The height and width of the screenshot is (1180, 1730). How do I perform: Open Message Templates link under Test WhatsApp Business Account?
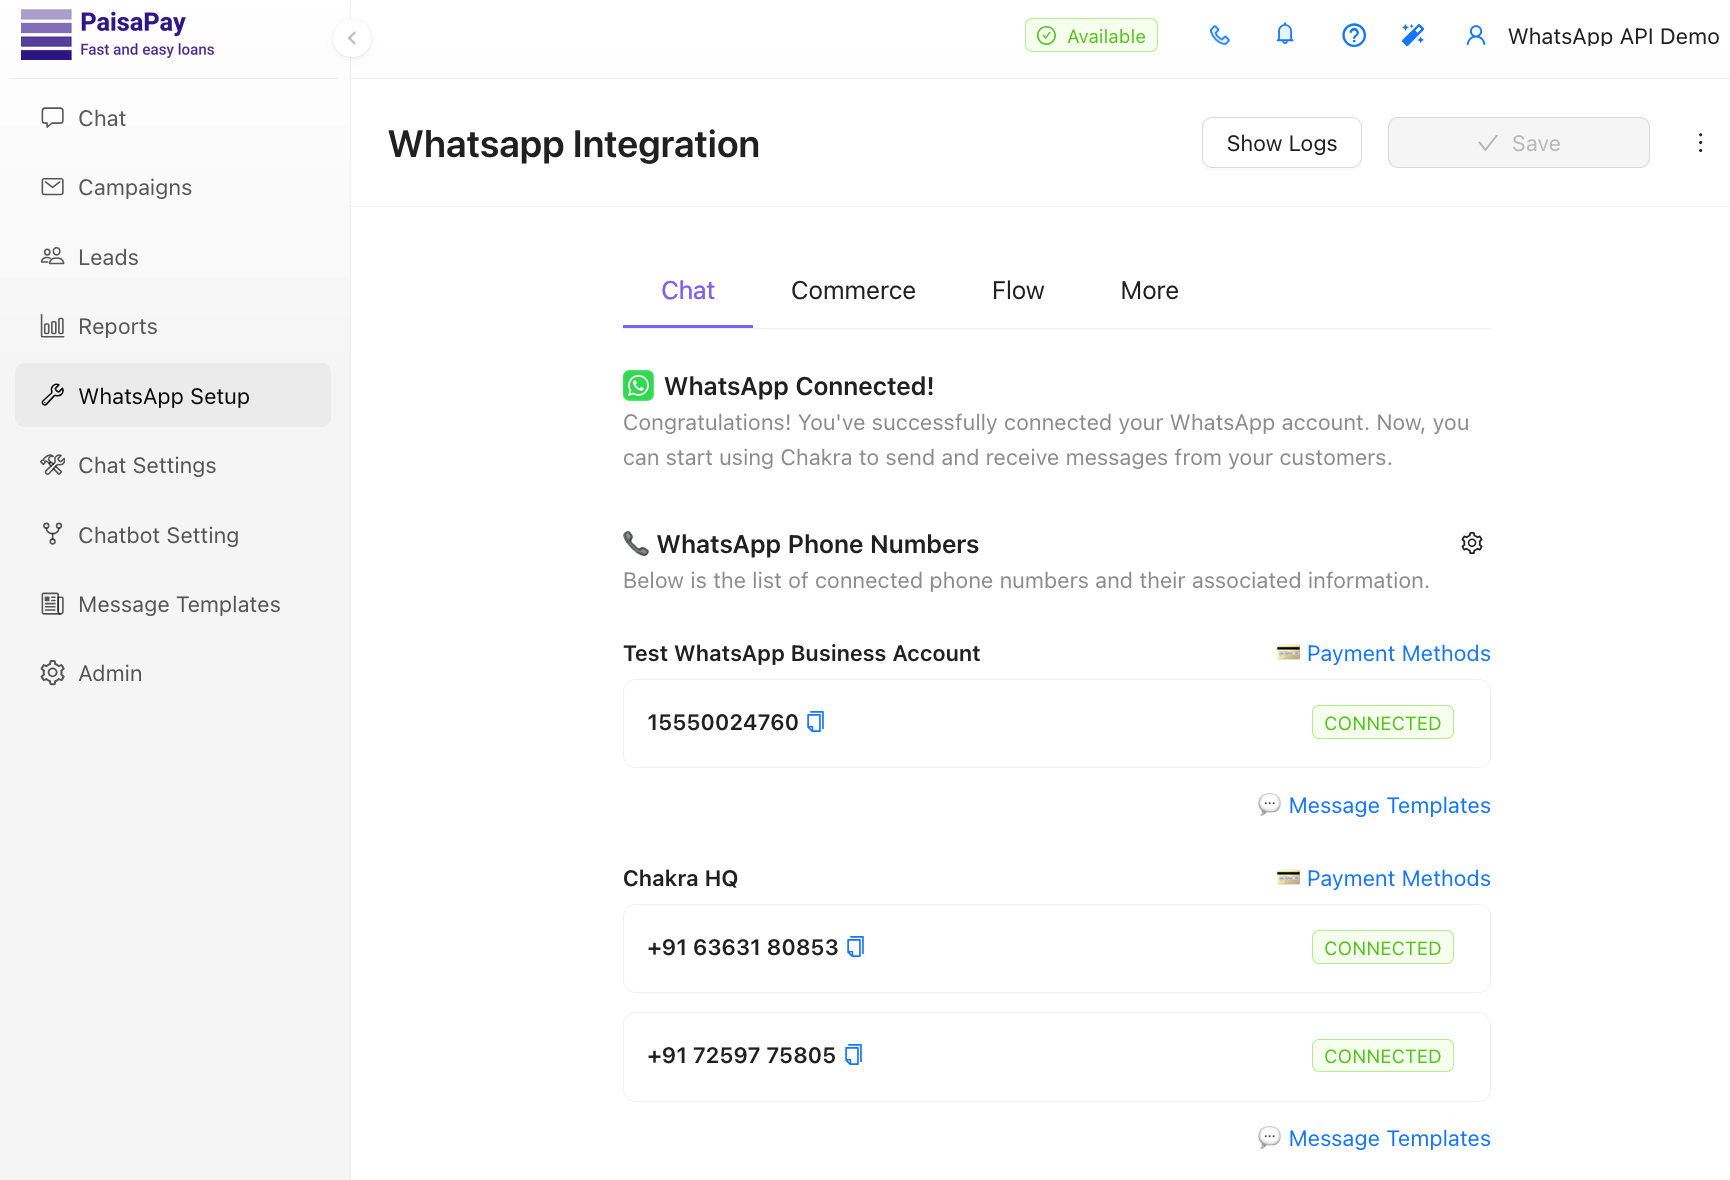[1374, 805]
